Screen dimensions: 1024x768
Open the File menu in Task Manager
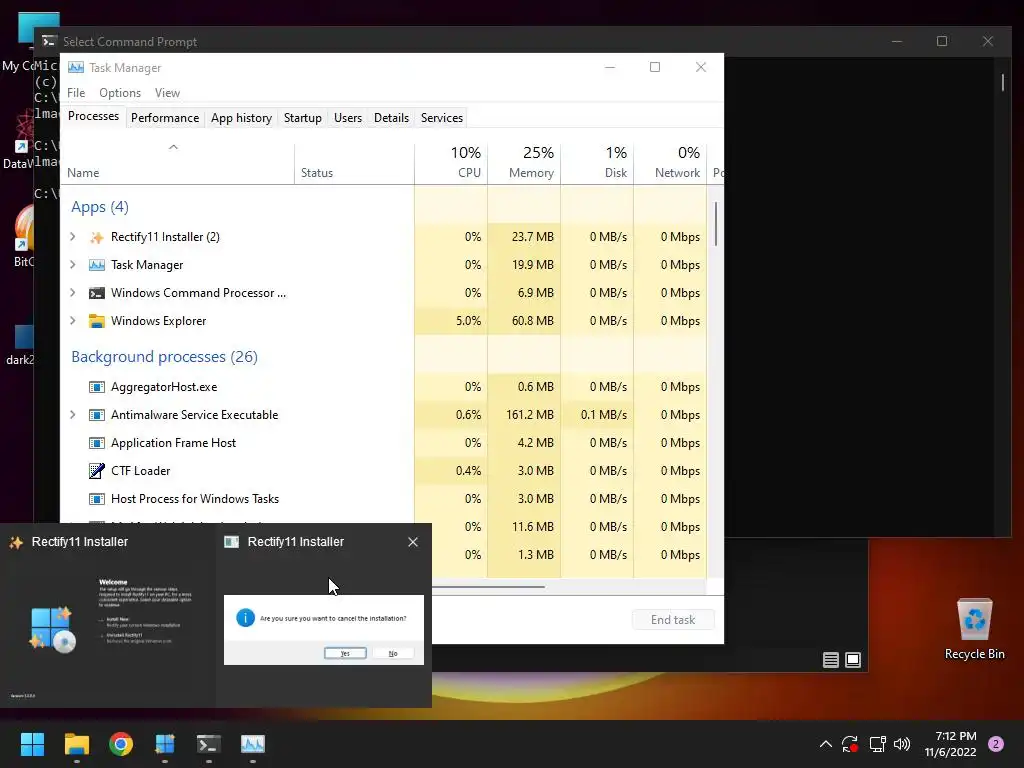point(76,93)
